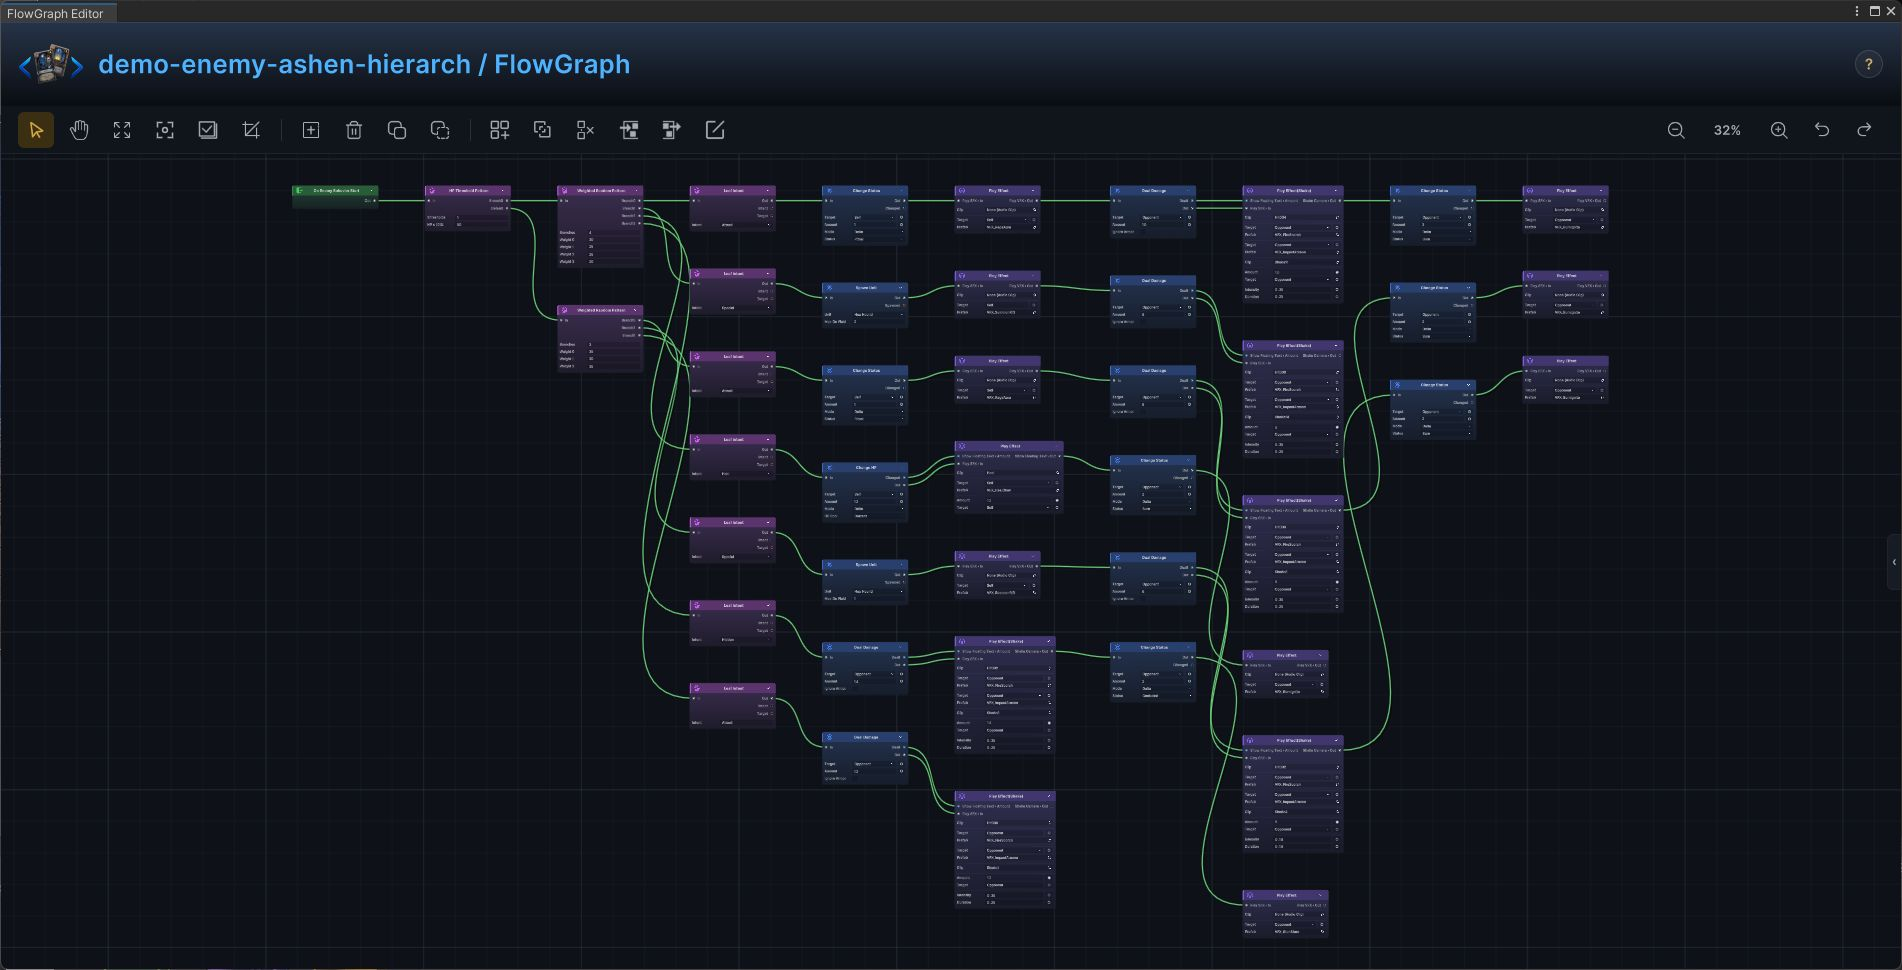Zoom out with the magnifier minus icon

(x=1676, y=130)
